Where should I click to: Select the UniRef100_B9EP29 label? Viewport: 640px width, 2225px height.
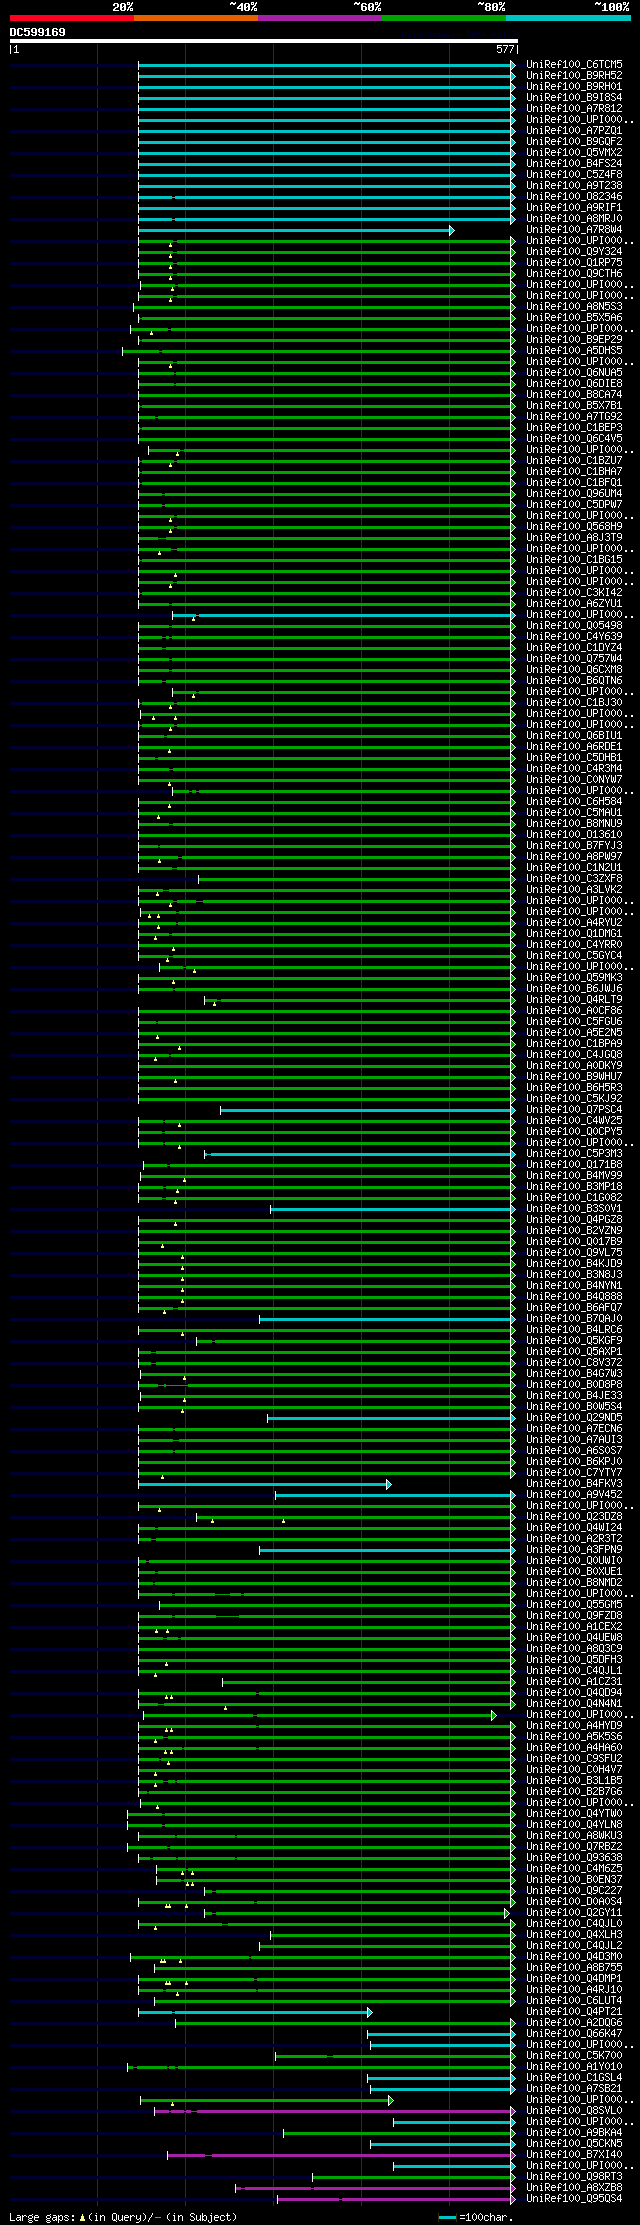click(x=574, y=340)
